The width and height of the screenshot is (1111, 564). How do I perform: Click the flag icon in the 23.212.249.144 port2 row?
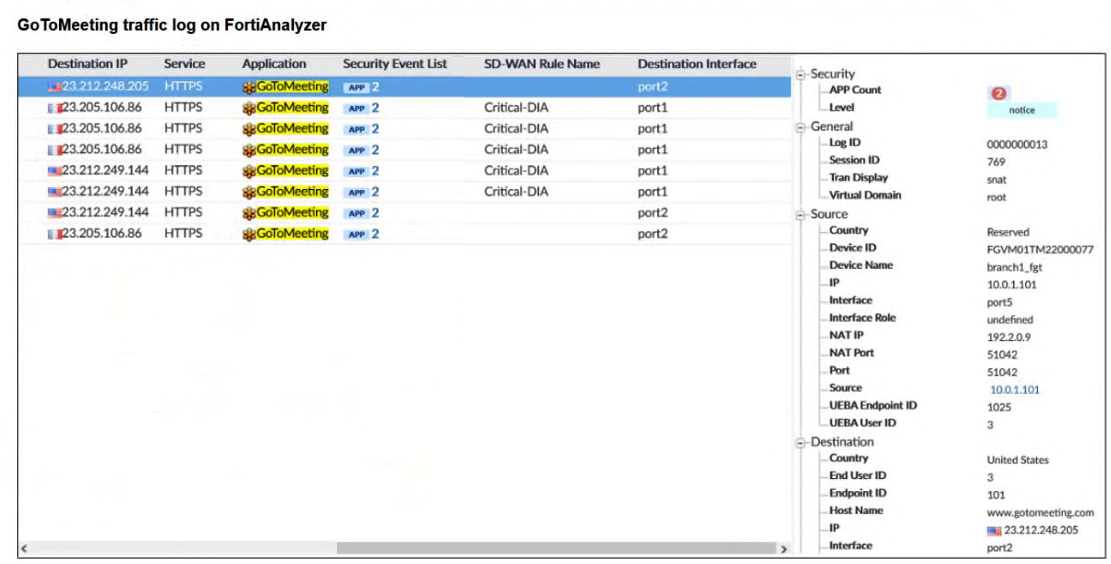pyautogui.click(x=55, y=213)
